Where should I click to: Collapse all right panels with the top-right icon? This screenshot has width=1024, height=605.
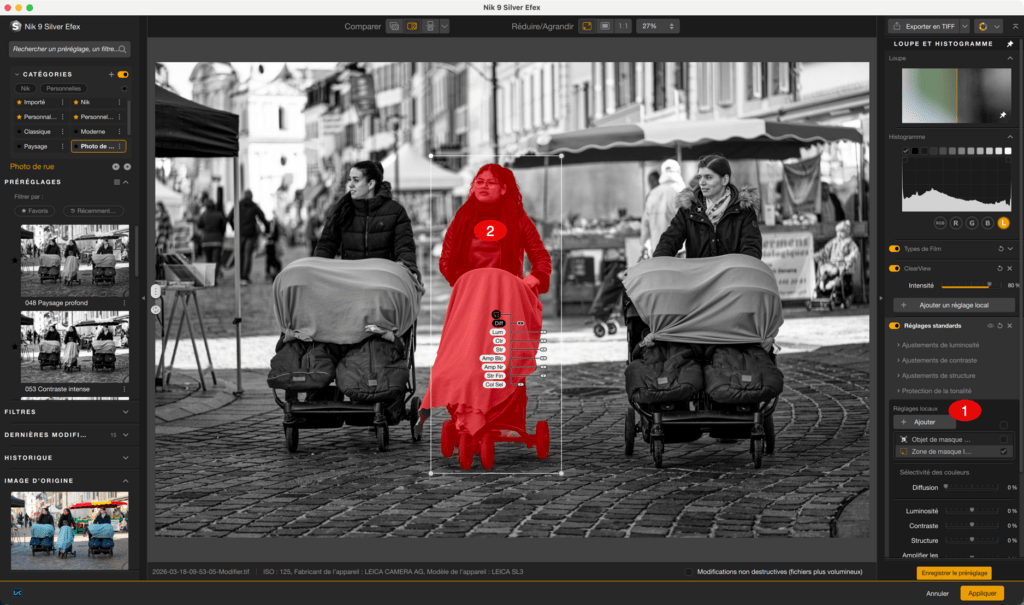click(1015, 27)
